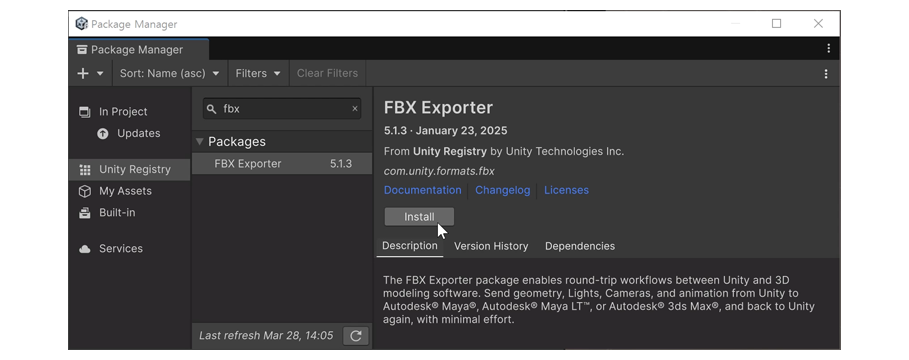Open the Package Manager tab kebab menu
Image resolution: width=909 pixels, height=360 pixels.
(x=828, y=49)
